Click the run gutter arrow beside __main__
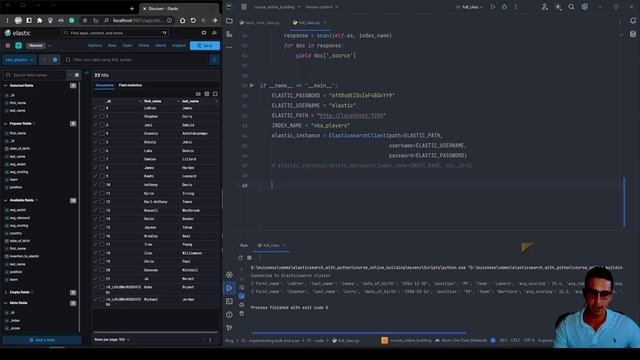Viewport: 640px width, 360px height. 252,85
